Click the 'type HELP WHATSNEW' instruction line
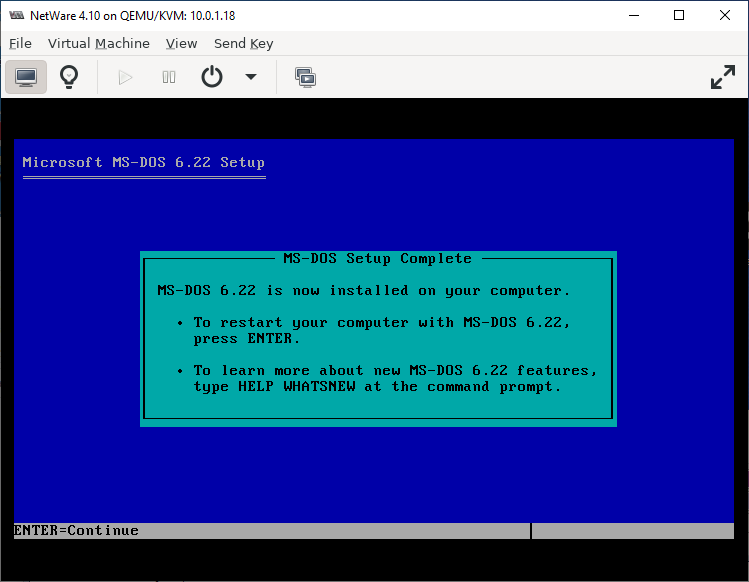The height and width of the screenshot is (582, 749). [x=376, y=387]
